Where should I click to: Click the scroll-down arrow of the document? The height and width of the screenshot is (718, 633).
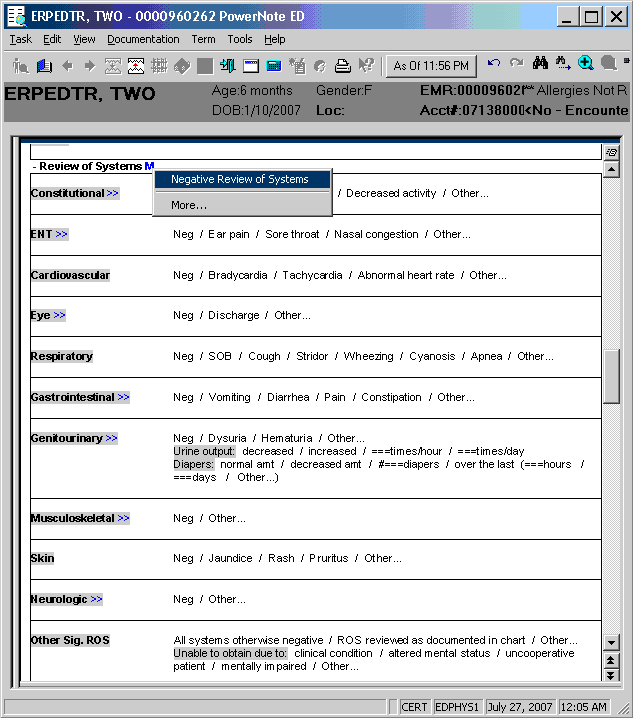pos(611,641)
